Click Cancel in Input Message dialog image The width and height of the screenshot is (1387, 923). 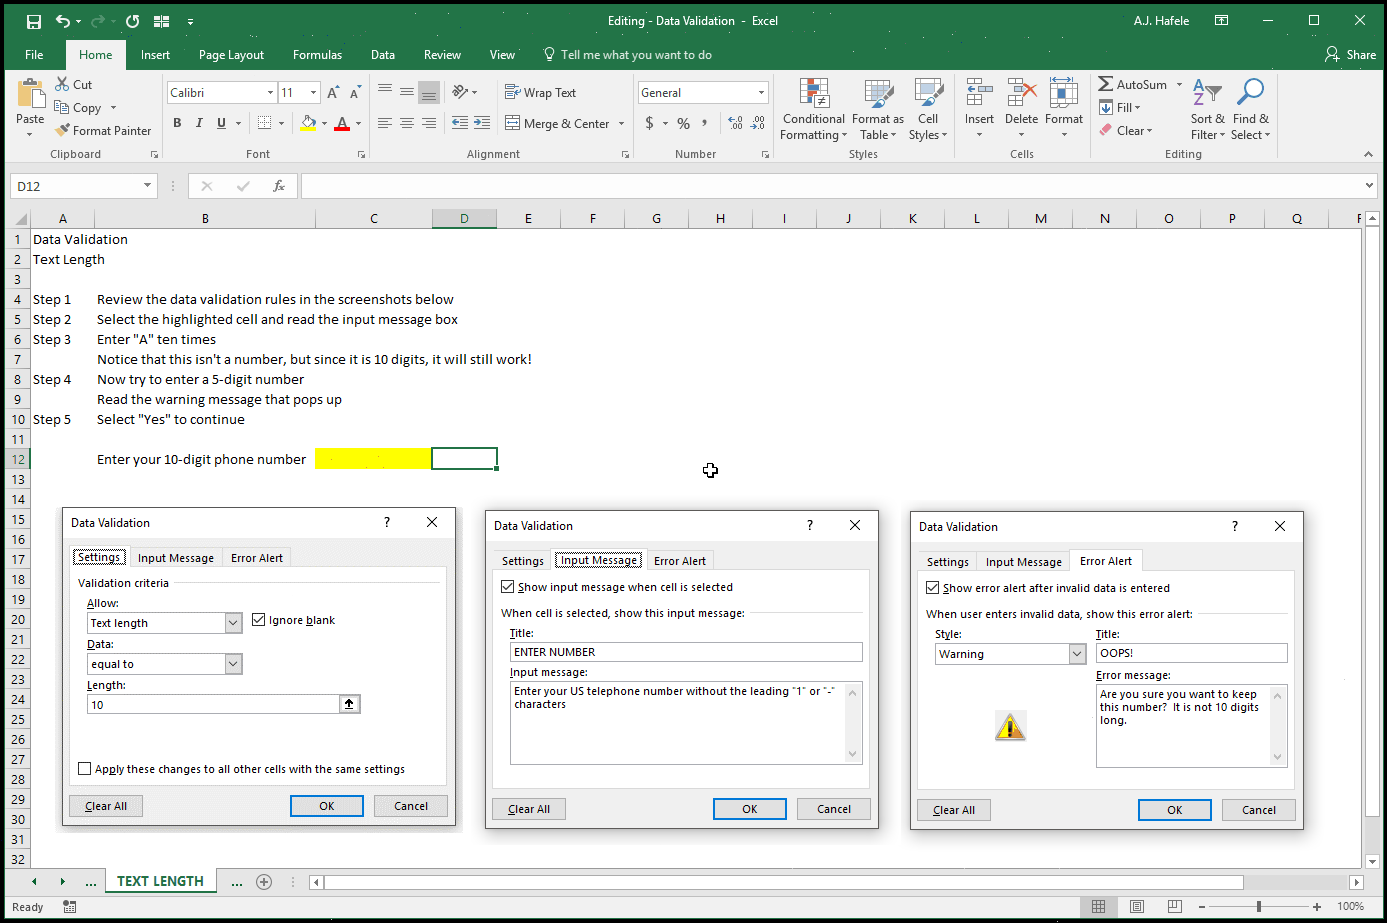[x=834, y=809]
